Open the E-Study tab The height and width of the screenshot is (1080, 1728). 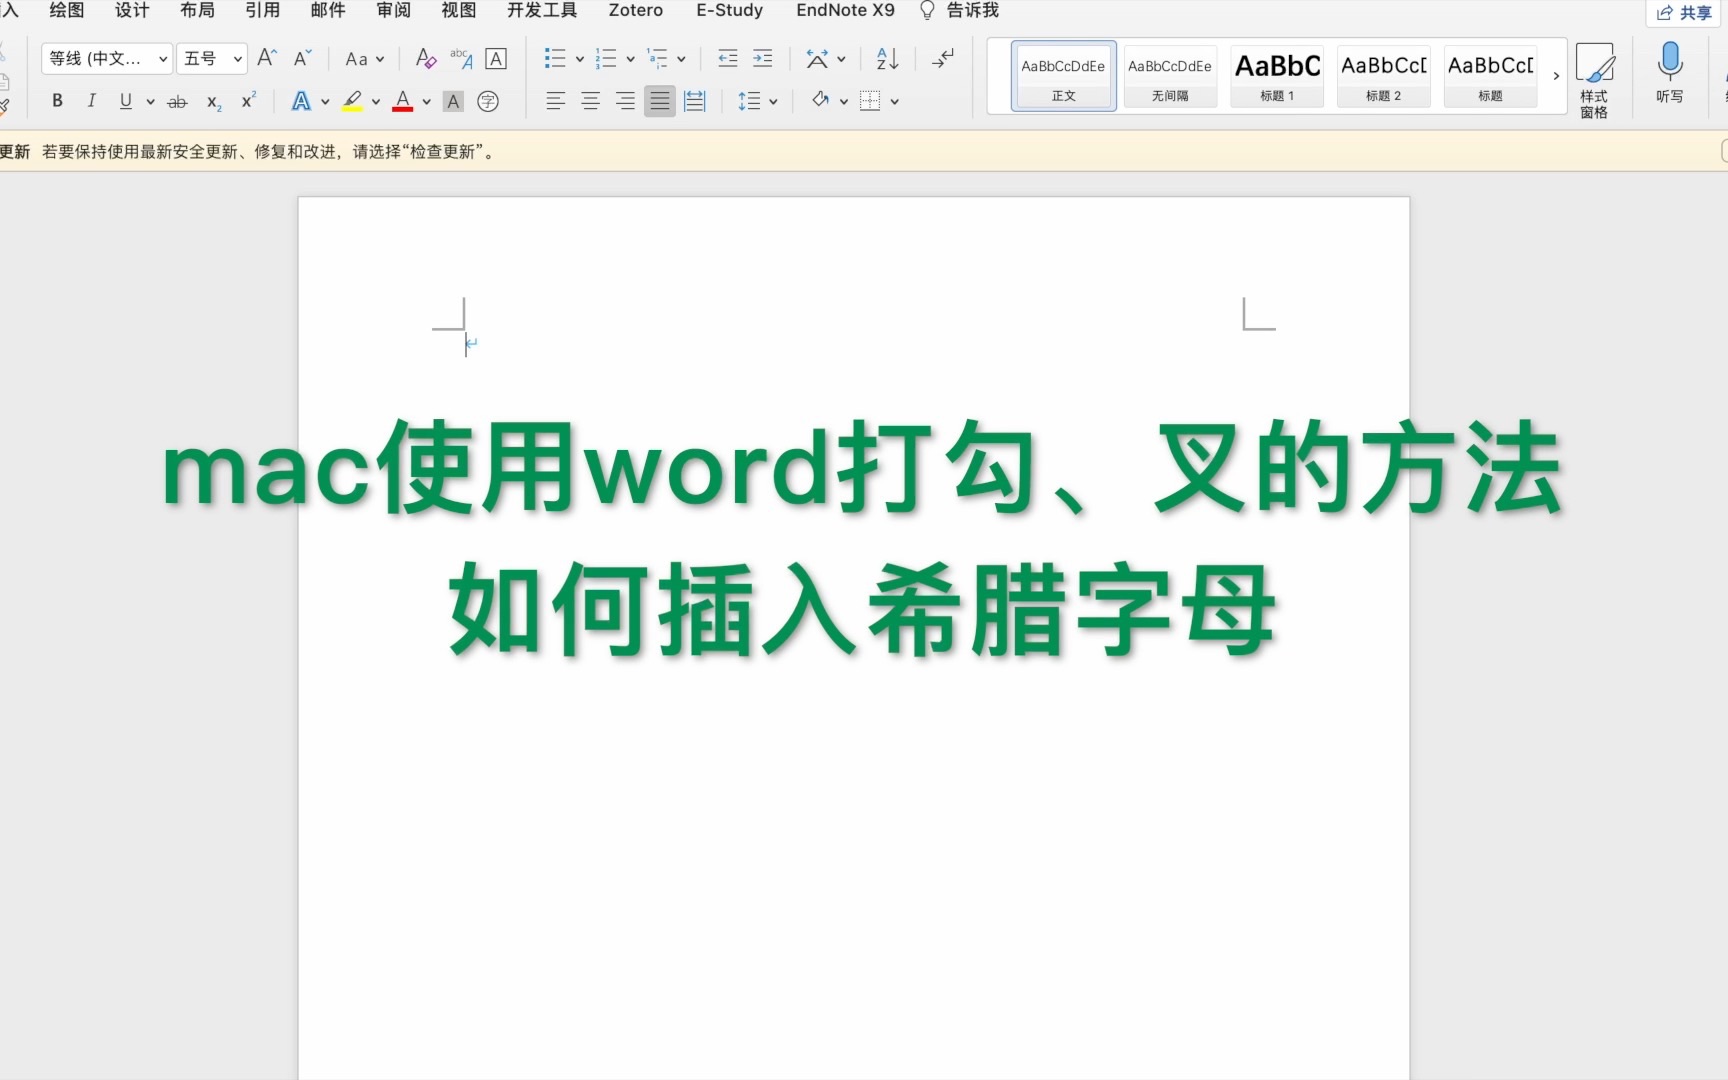coord(729,10)
